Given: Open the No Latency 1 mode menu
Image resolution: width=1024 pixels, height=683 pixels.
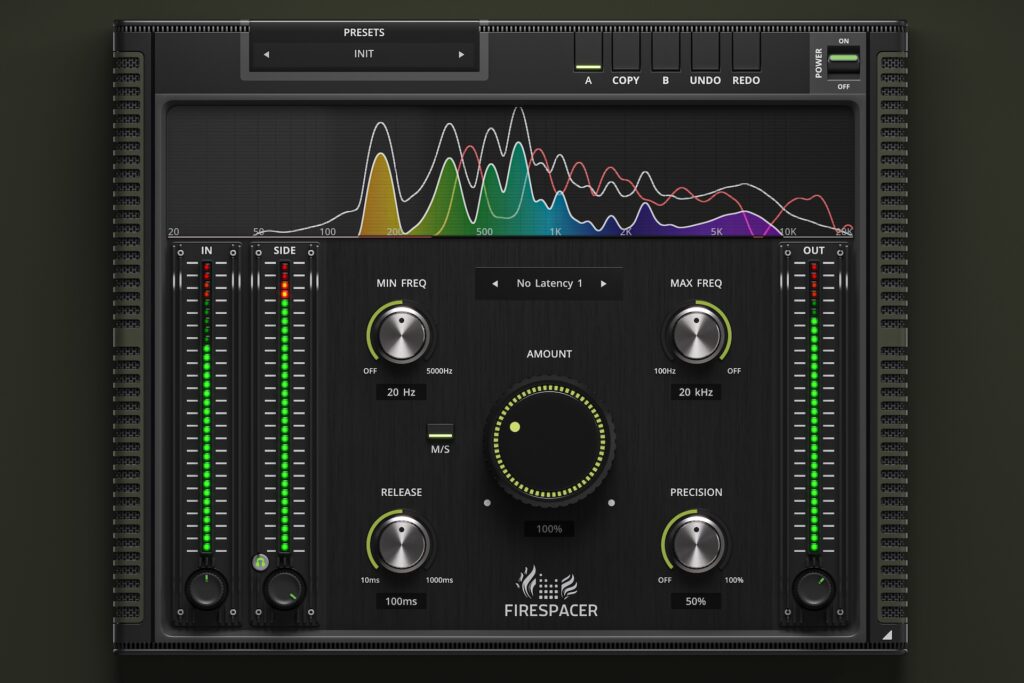Looking at the screenshot, I should 549,284.
